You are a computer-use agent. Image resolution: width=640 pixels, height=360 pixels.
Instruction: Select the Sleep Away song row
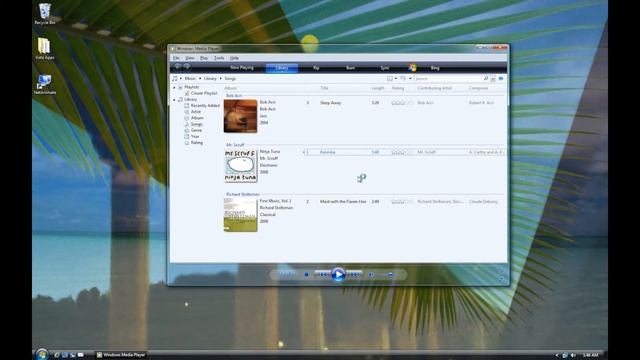[404, 103]
